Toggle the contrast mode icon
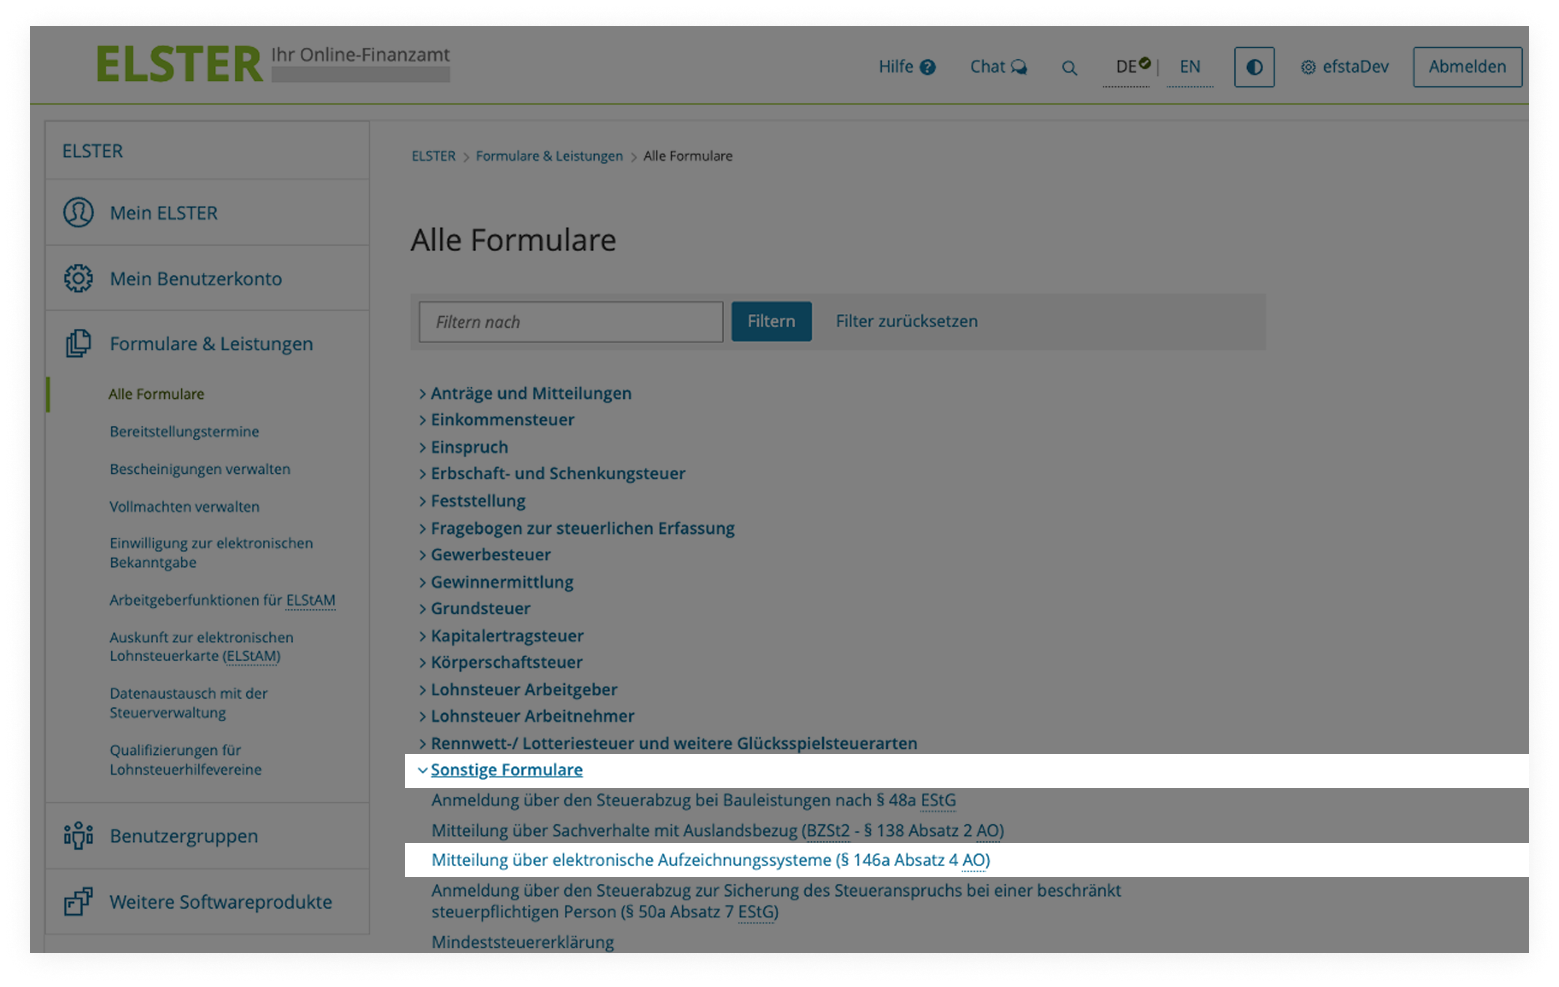Image resolution: width=1559 pixels, height=987 pixels. (1254, 66)
